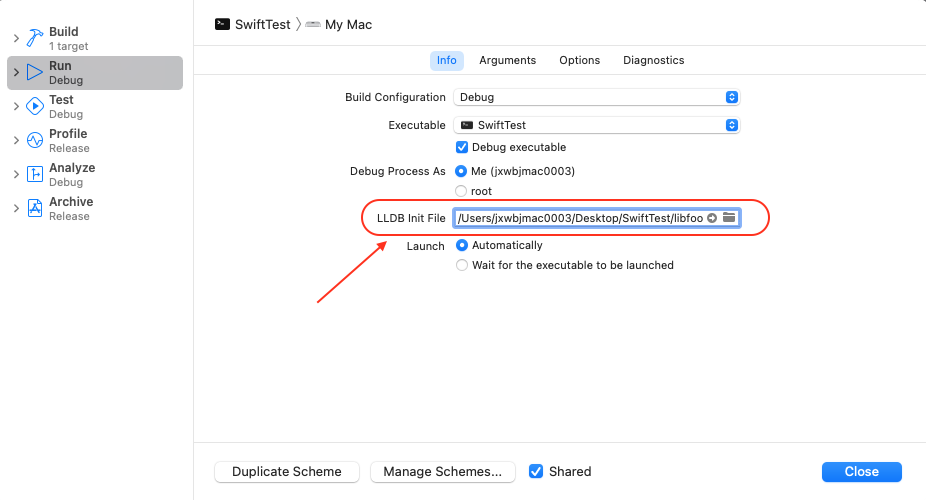Screen dimensions: 926x500
Task: Switch to the Arguments tab
Action: 507,60
